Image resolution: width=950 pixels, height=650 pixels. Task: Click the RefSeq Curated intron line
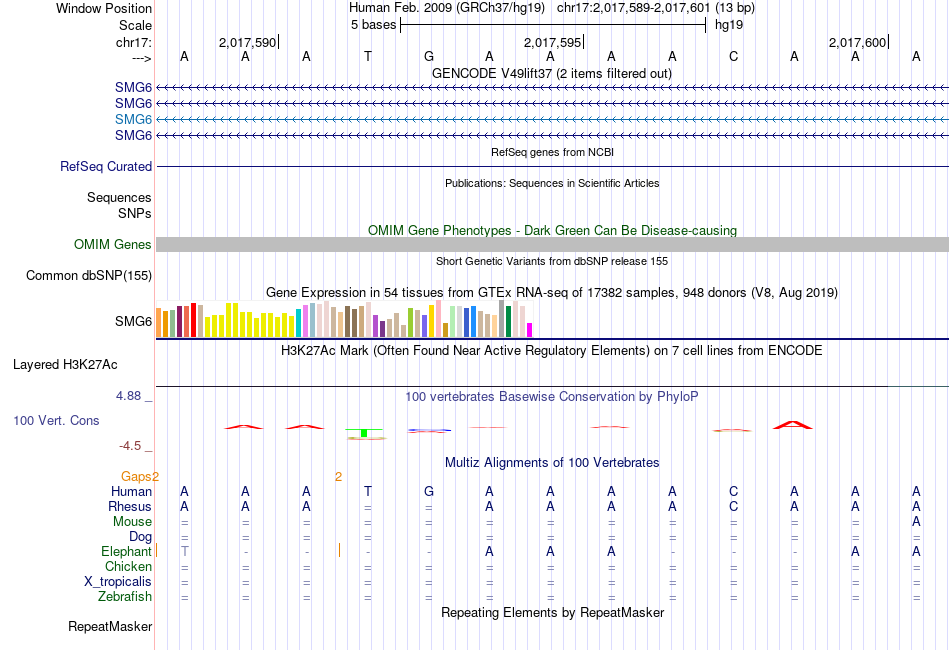(x=552, y=167)
